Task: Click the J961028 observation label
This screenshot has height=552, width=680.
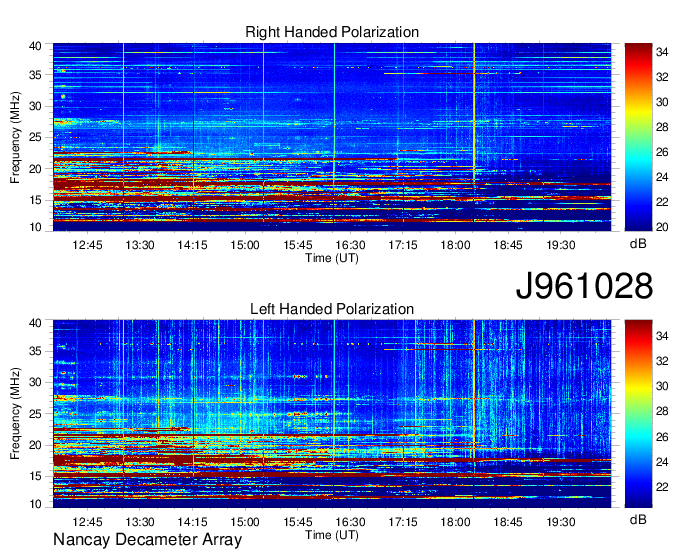Action: click(x=584, y=286)
